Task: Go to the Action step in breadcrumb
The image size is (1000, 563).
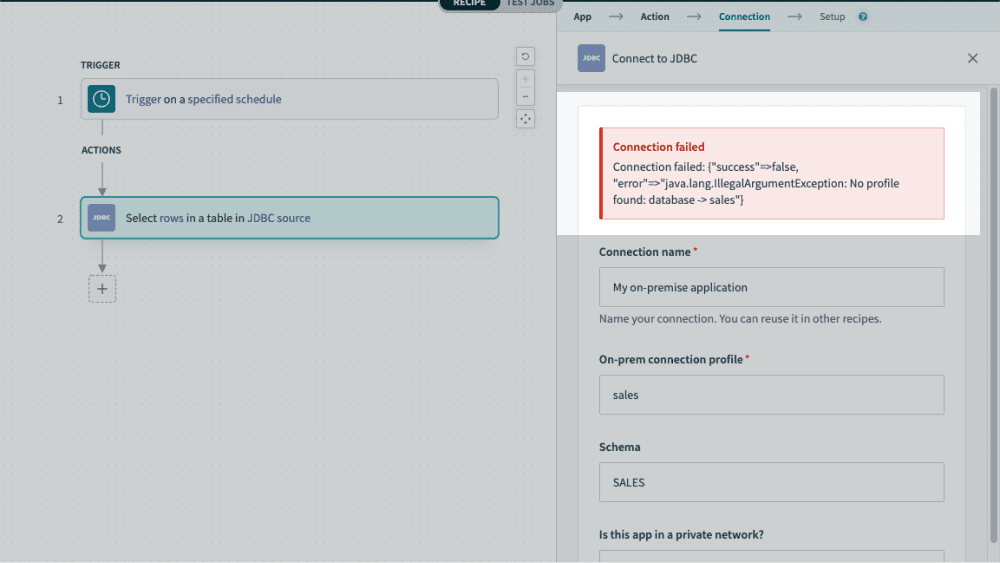Action: point(655,17)
